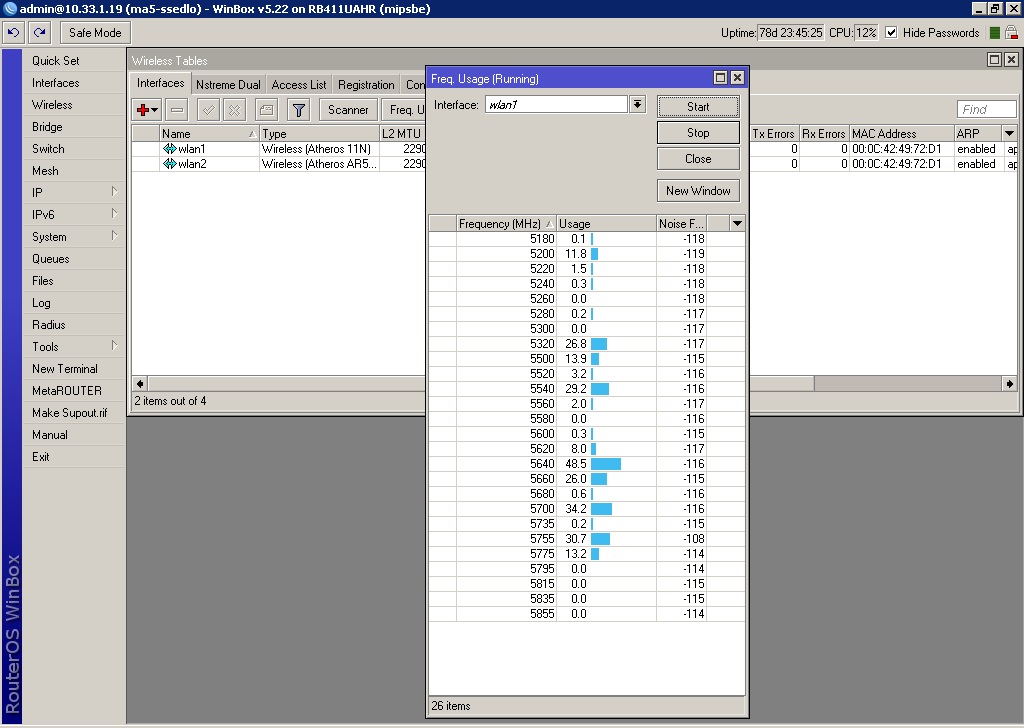Click the Interface wlan1 input field
The width and height of the screenshot is (1024, 728).
click(556, 104)
